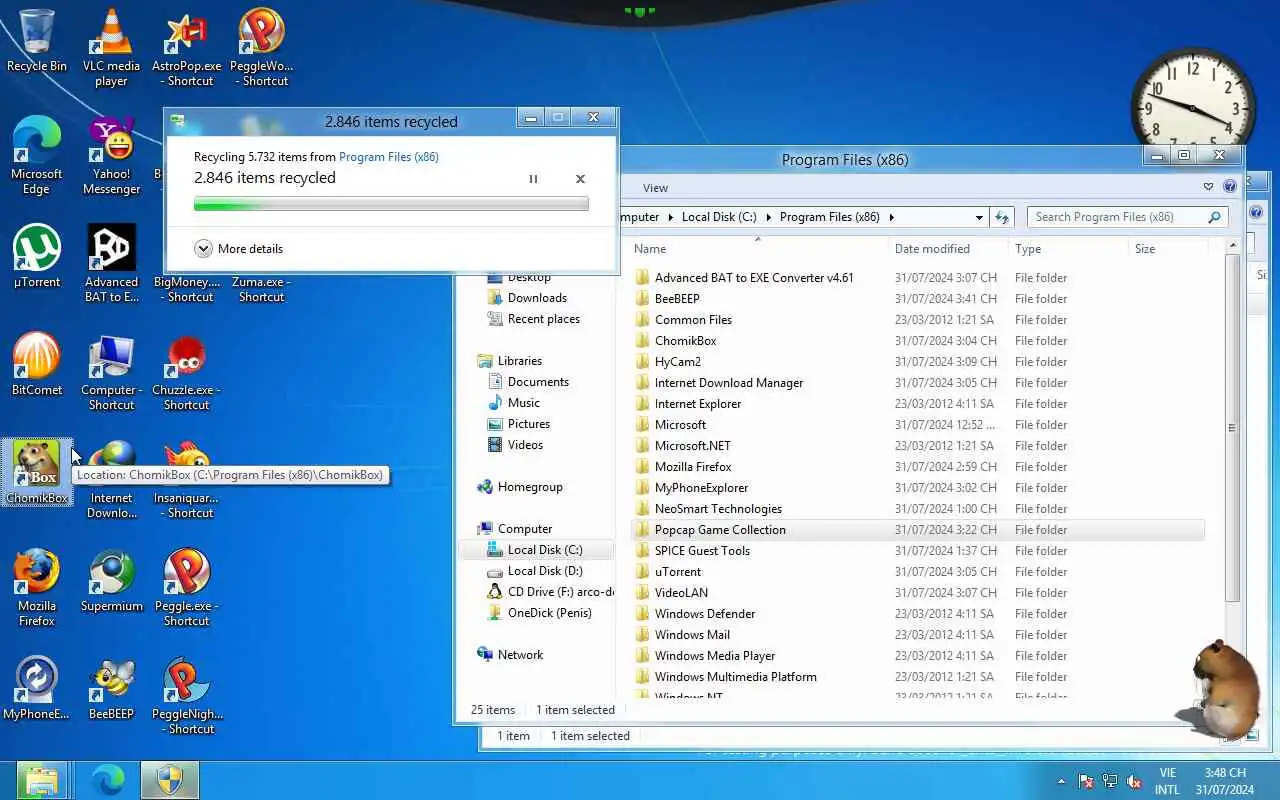Viewport: 1280px width, 800px height.
Task: Open Peggle.exe shortcut icon
Action: (x=186, y=588)
